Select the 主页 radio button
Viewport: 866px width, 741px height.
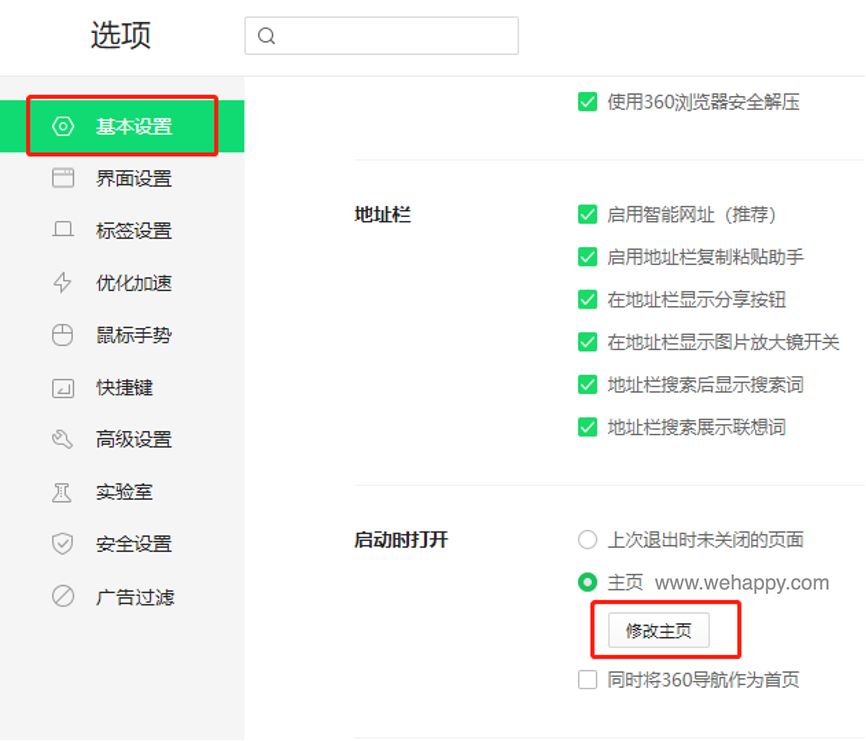point(587,582)
